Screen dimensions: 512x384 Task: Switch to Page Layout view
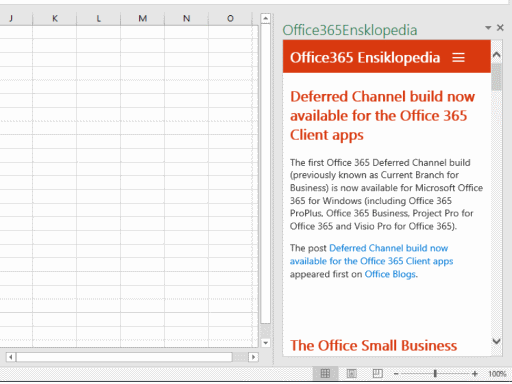[x=352, y=373]
